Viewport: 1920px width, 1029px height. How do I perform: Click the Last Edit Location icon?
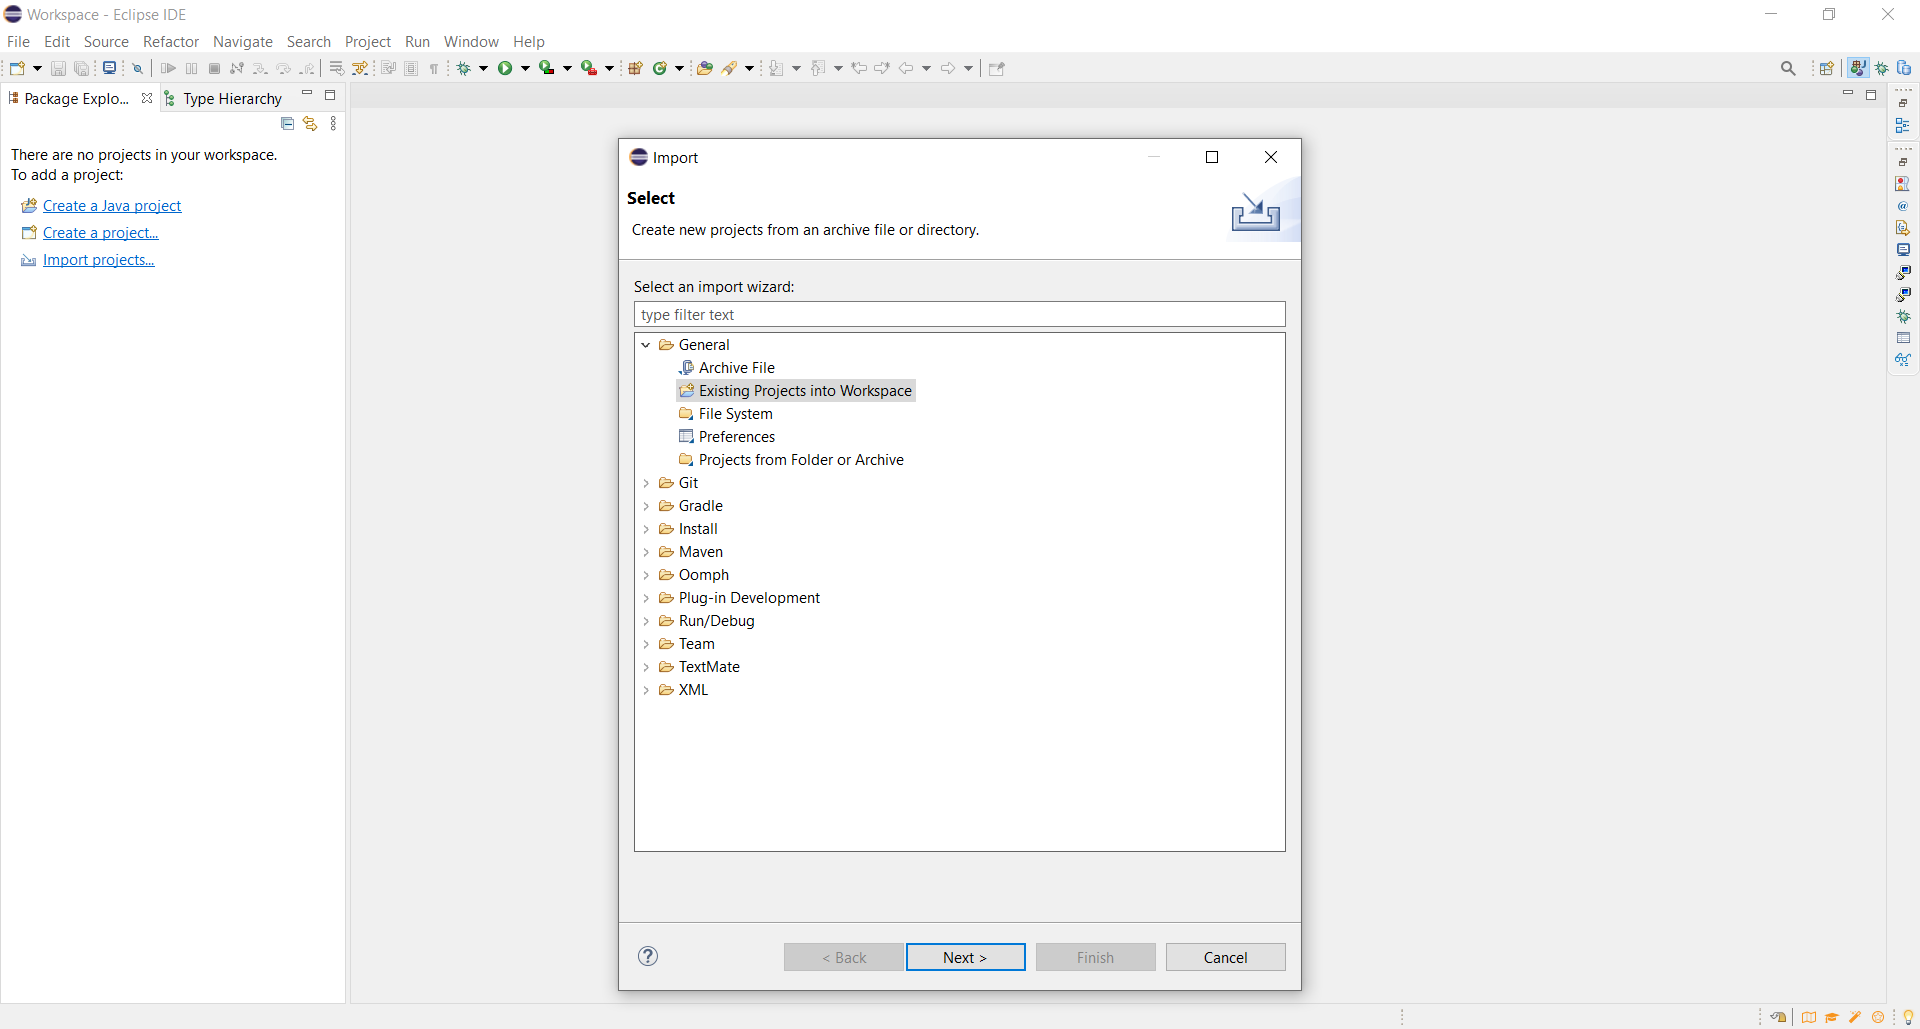(859, 68)
